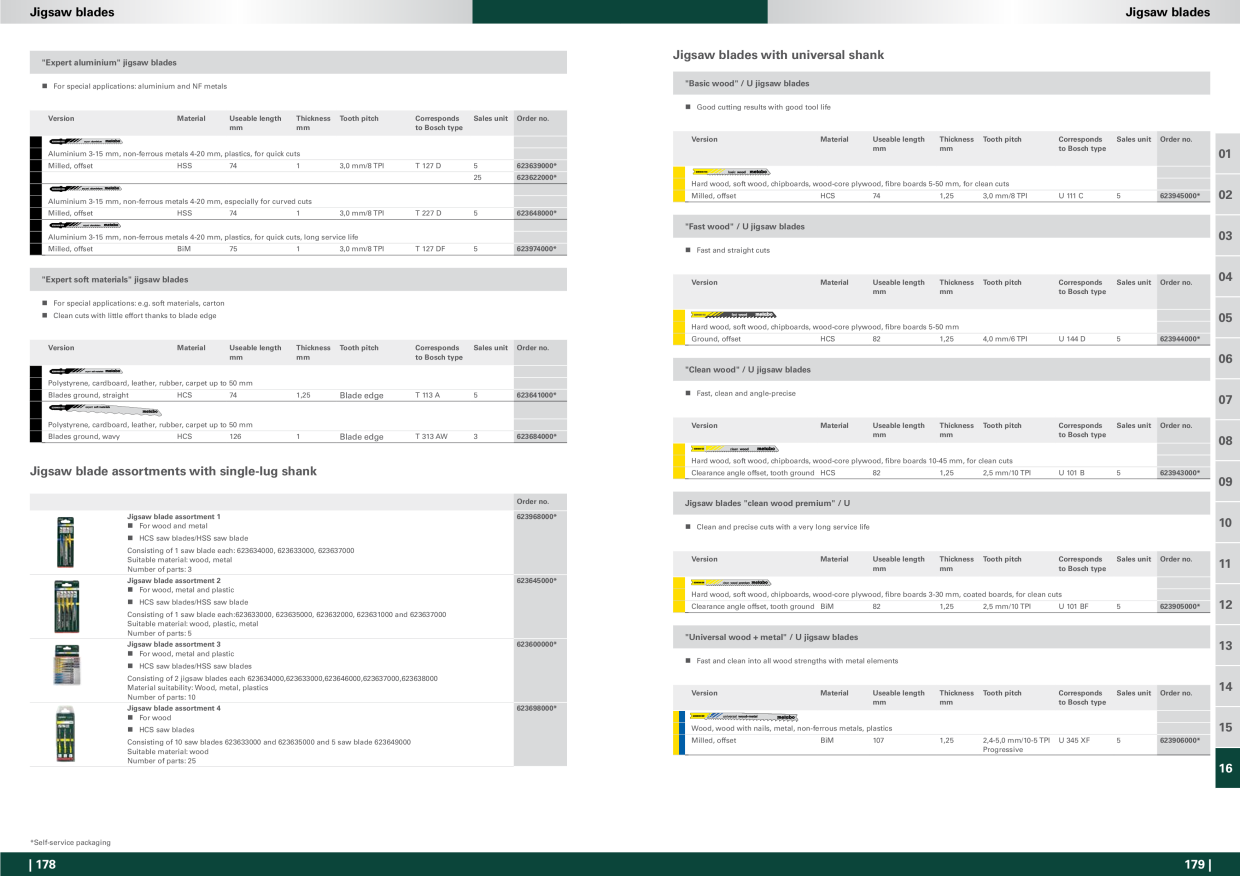Select order number 623648000*
Screen dimensions: 1240x876
pos(536,213)
